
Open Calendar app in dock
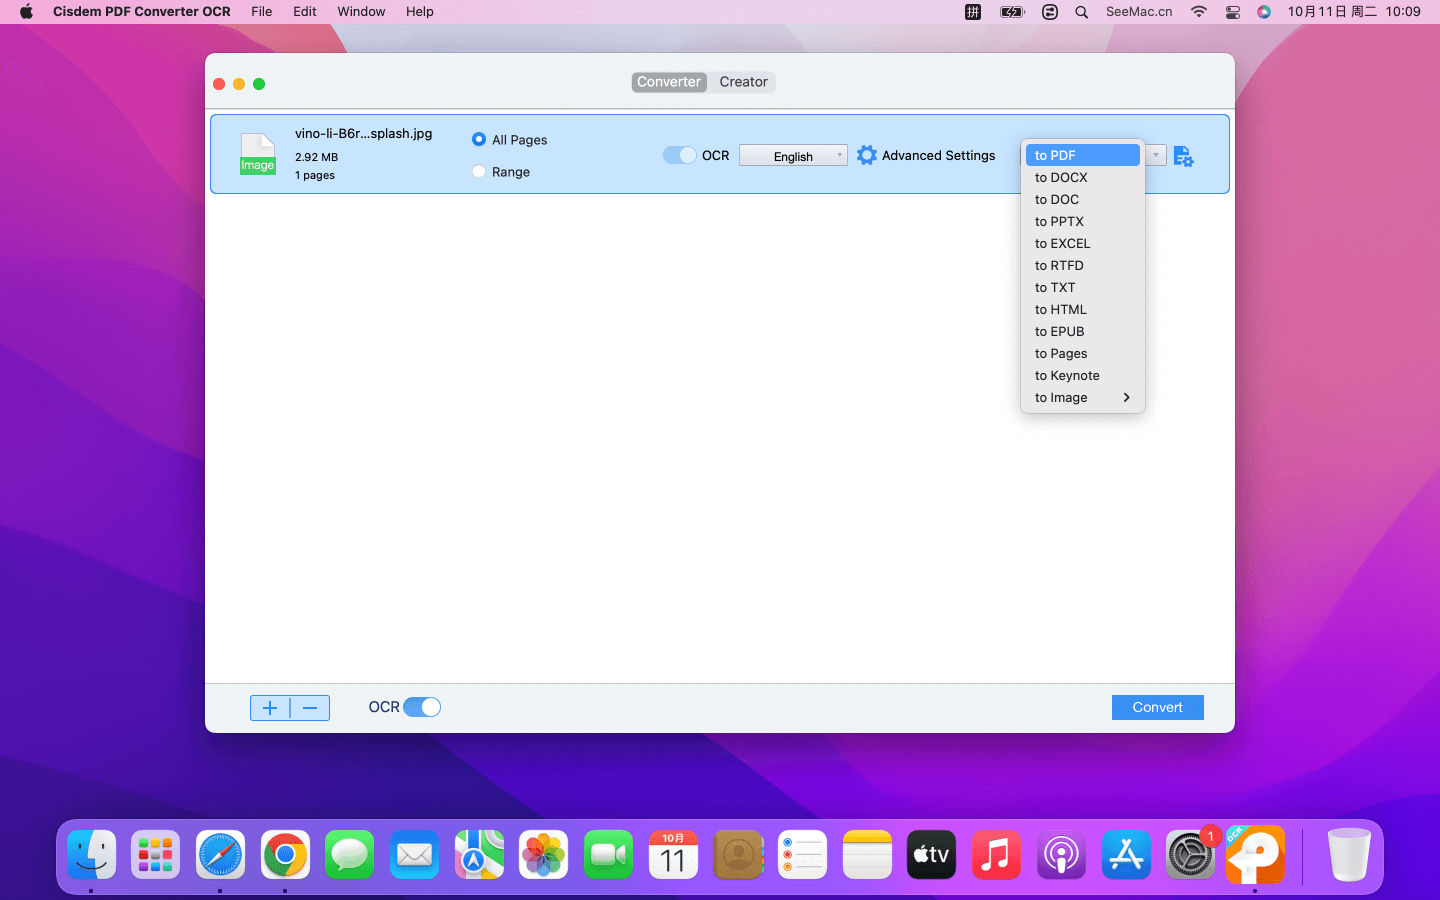(673, 855)
